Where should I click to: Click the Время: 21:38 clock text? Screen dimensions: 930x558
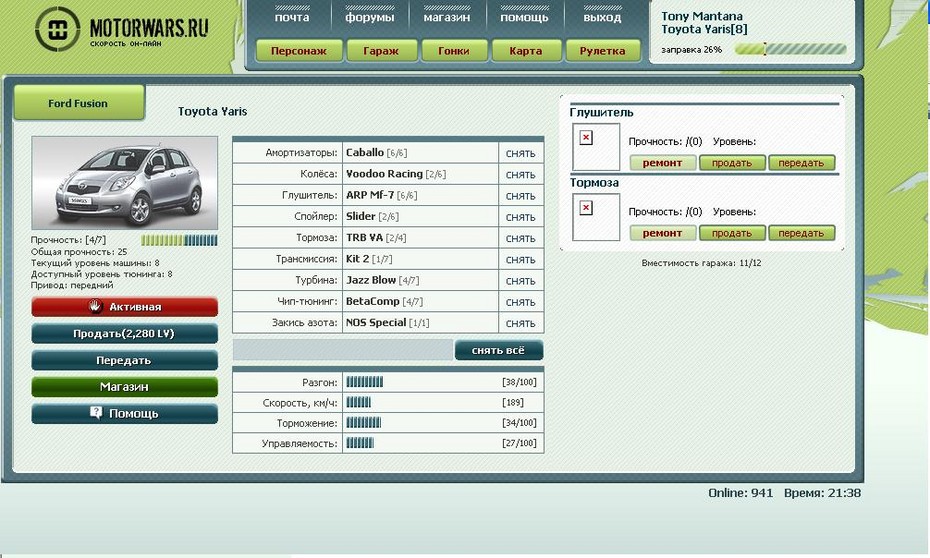click(x=823, y=493)
